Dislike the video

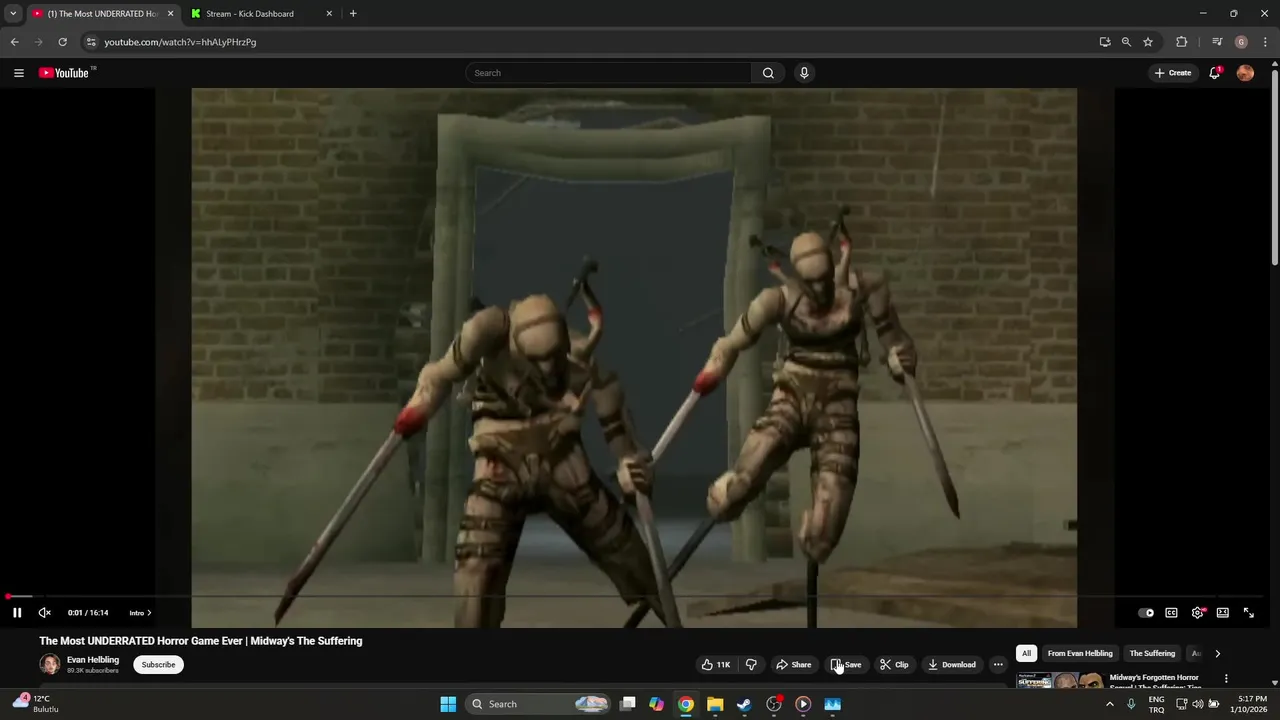751,665
